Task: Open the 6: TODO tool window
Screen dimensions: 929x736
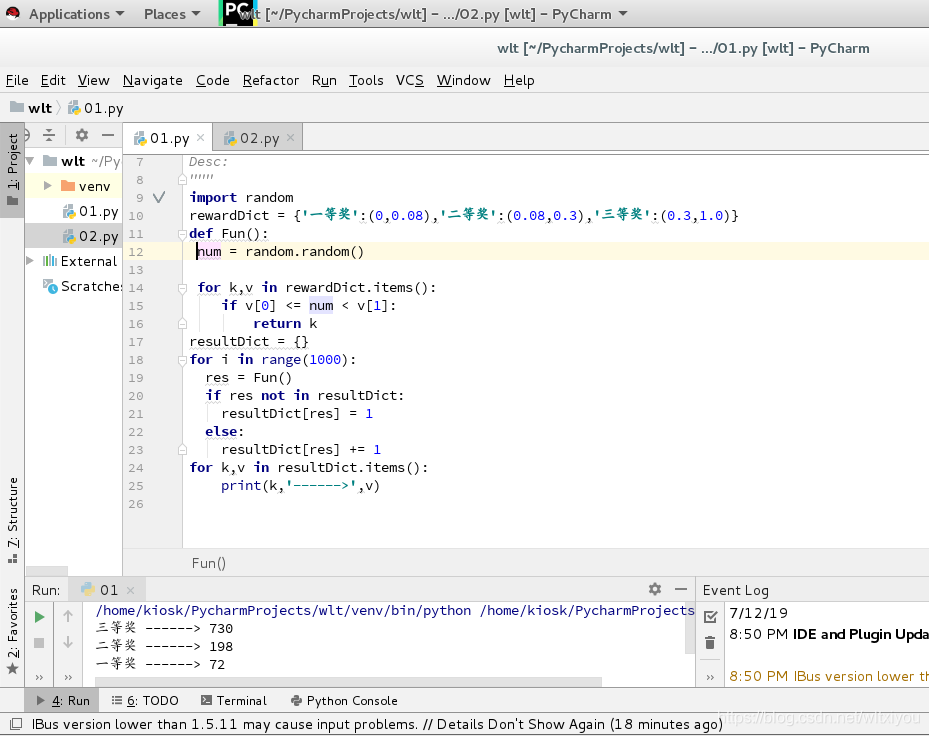Action: (145, 700)
